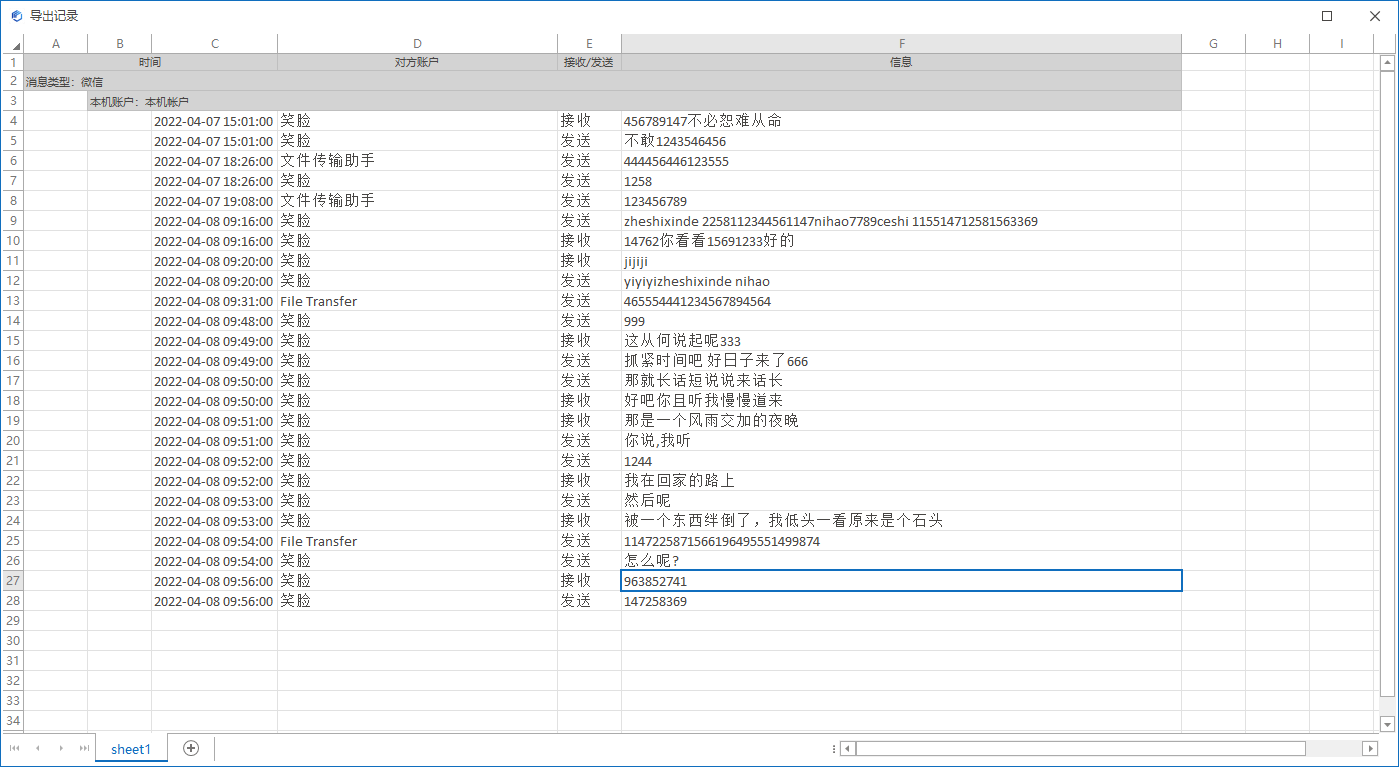Select cell 46555444123456789​4564

pyautogui.click(x=902, y=301)
